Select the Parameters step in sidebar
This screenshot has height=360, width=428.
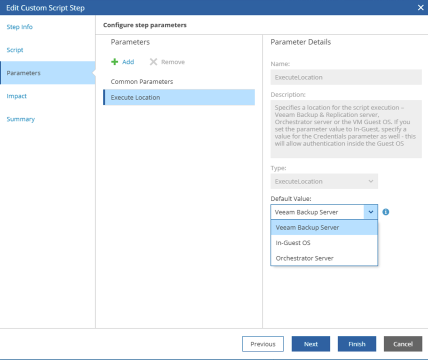(48, 73)
